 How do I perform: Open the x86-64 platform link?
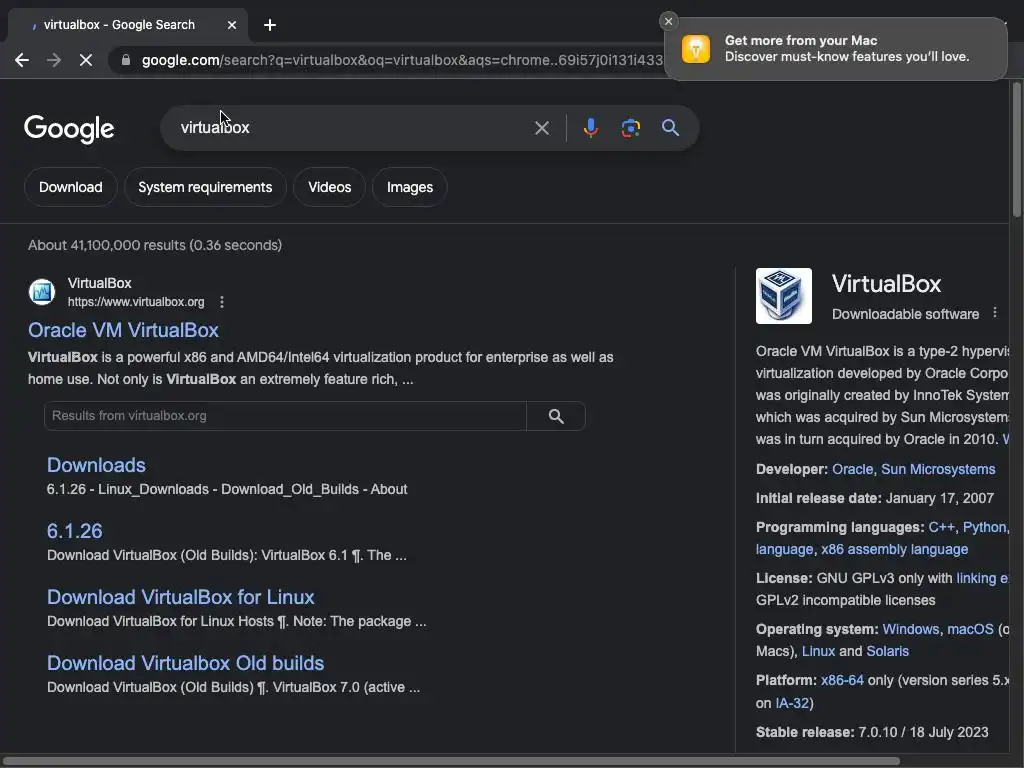[x=842, y=680]
